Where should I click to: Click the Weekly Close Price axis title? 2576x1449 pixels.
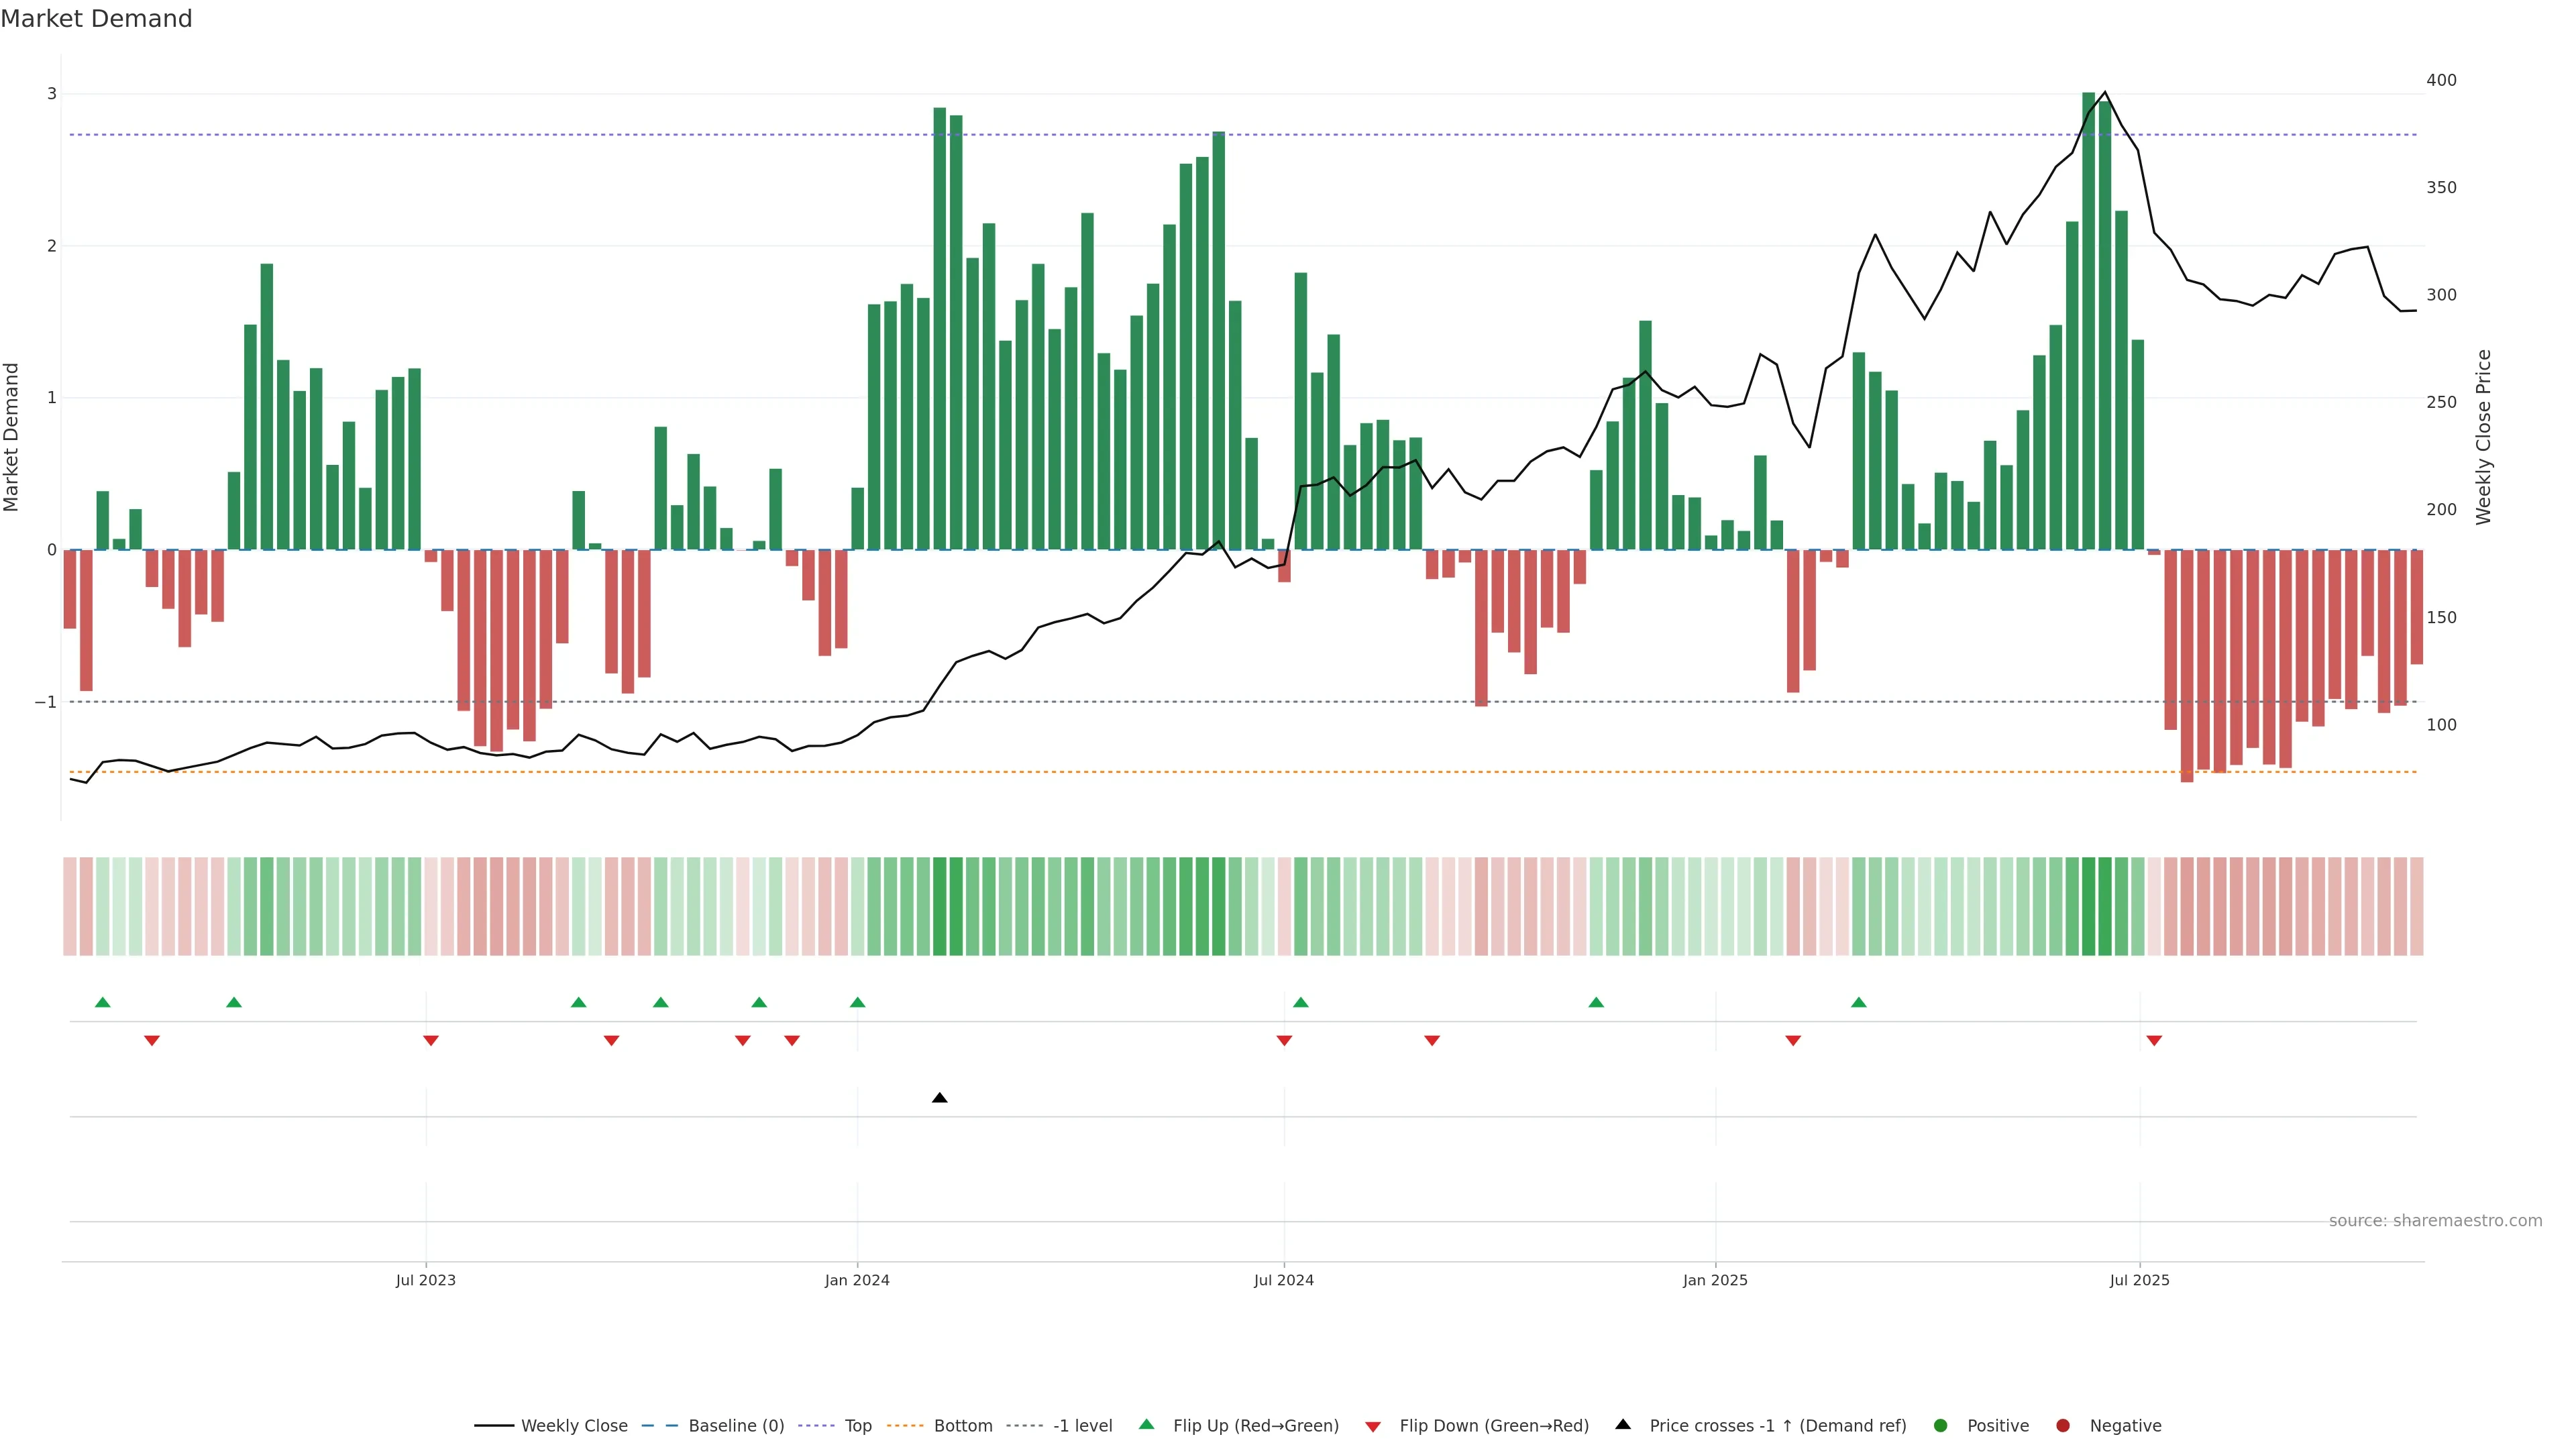(2483, 437)
